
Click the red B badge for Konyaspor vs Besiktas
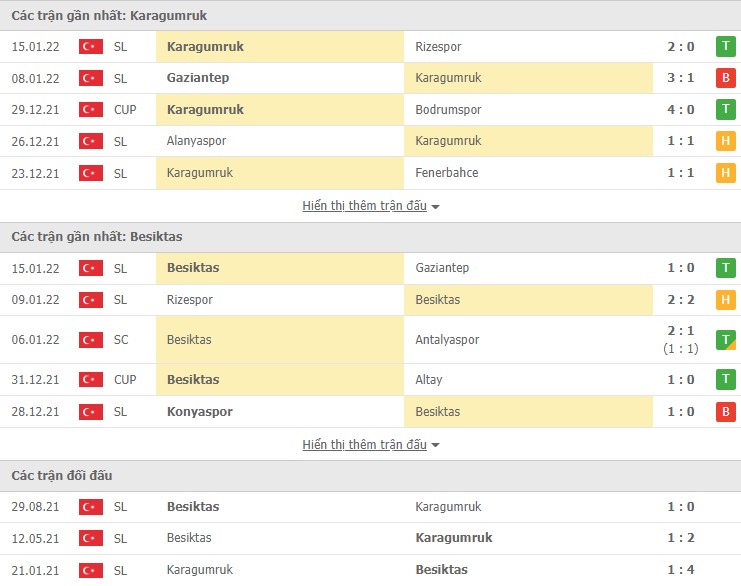725,411
